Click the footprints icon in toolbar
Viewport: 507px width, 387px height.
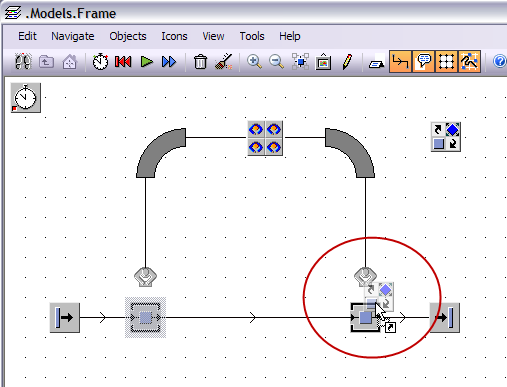23,62
